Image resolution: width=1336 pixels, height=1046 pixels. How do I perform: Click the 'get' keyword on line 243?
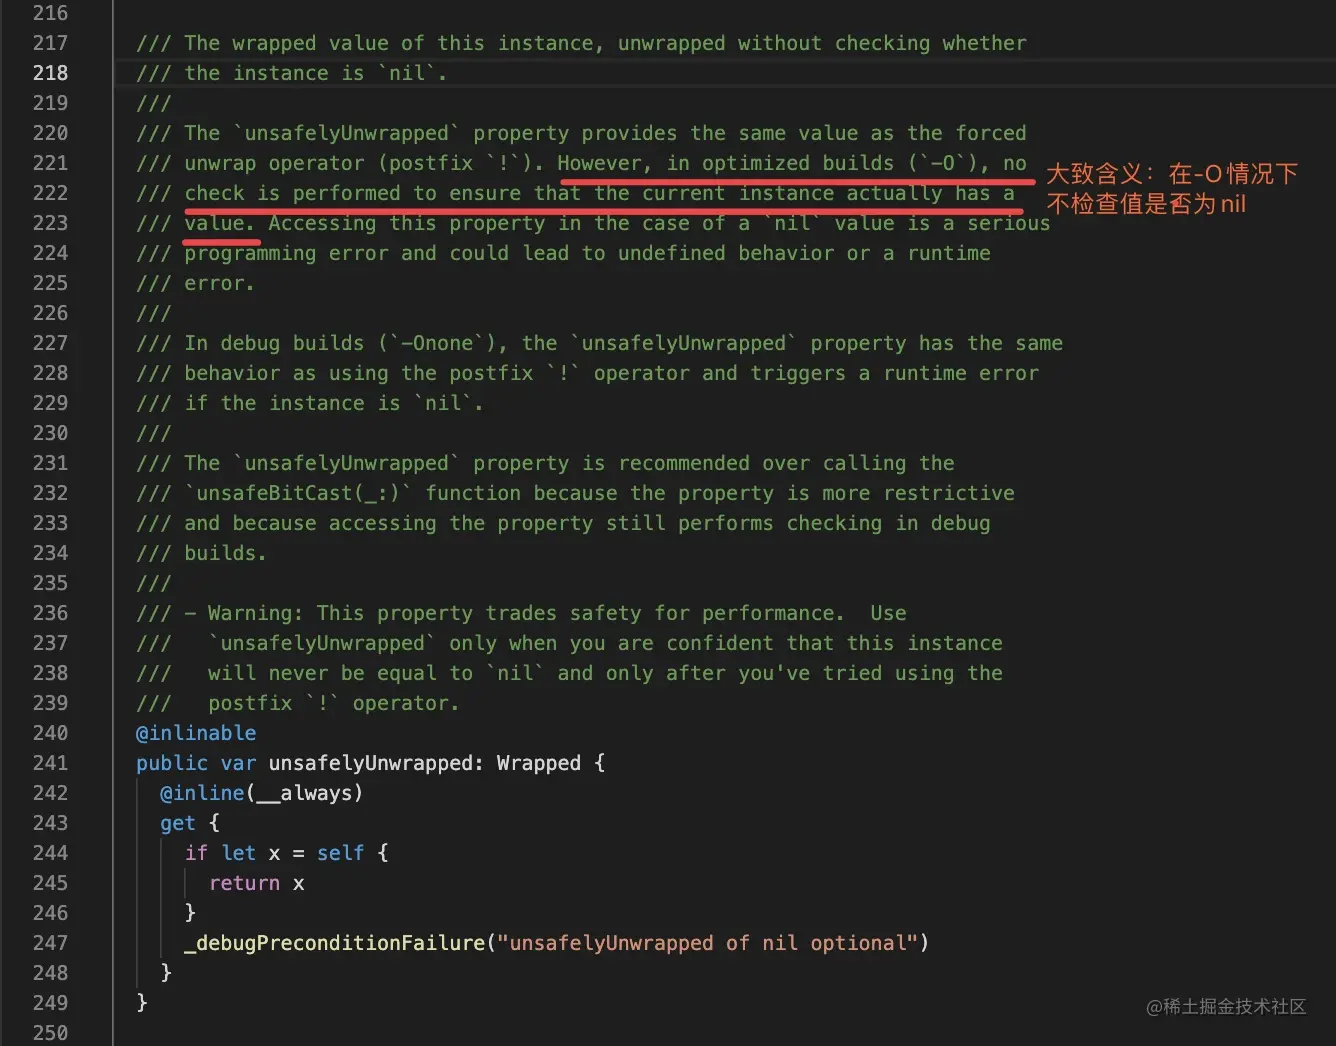[x=178, y=823]
